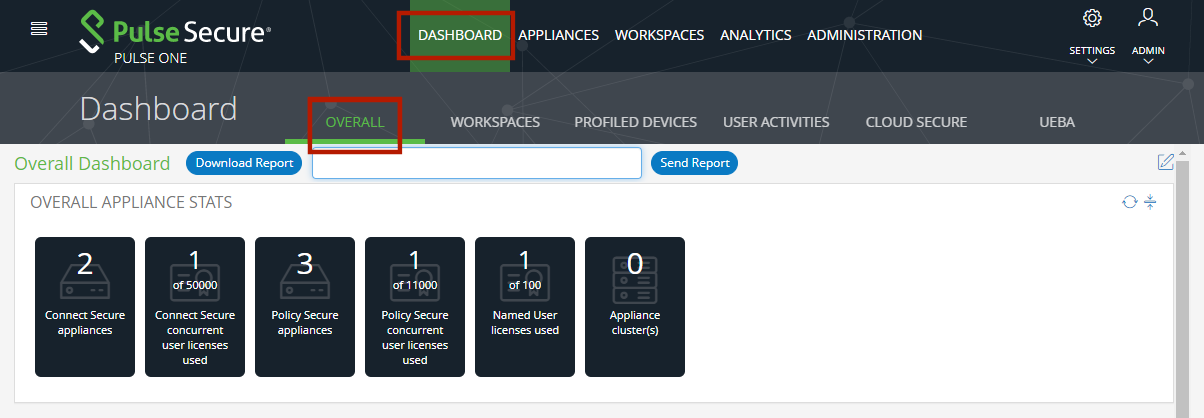Click the Pulse Secure logo

pos(175,35)
